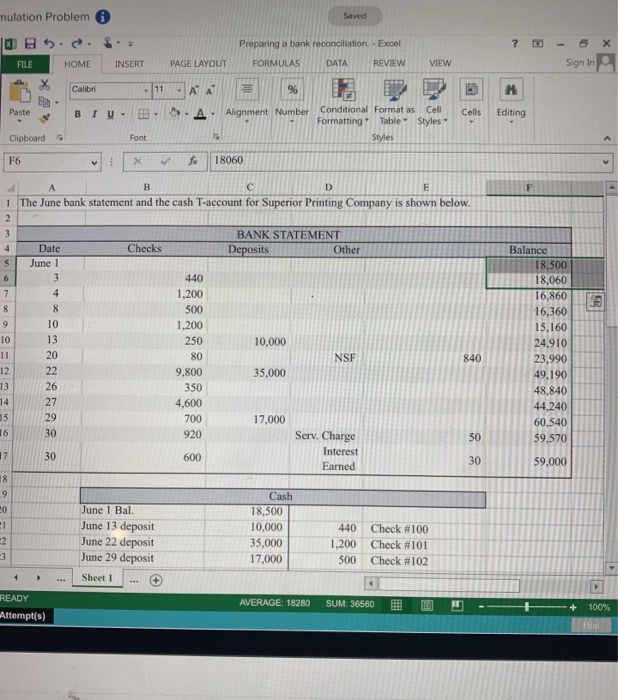Click the Font Color A icon
This screenshot has height=700, width=618.
click(x=200, y=114)
